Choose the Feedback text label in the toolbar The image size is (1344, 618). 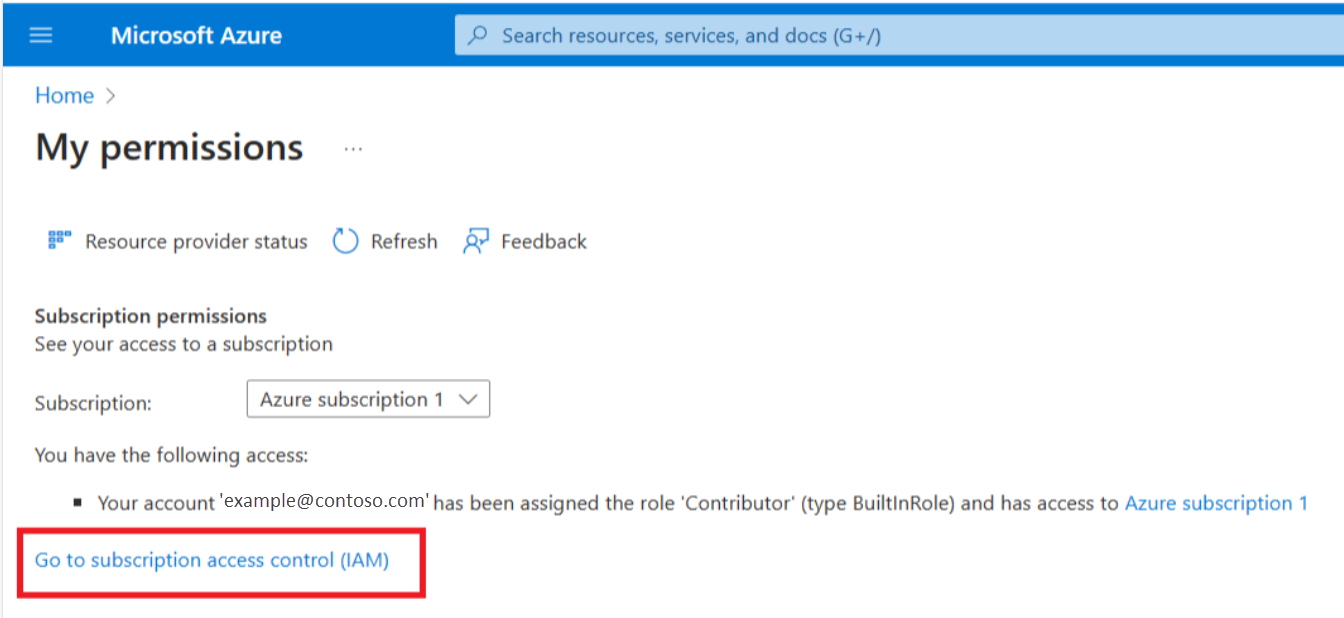[543, 241]
